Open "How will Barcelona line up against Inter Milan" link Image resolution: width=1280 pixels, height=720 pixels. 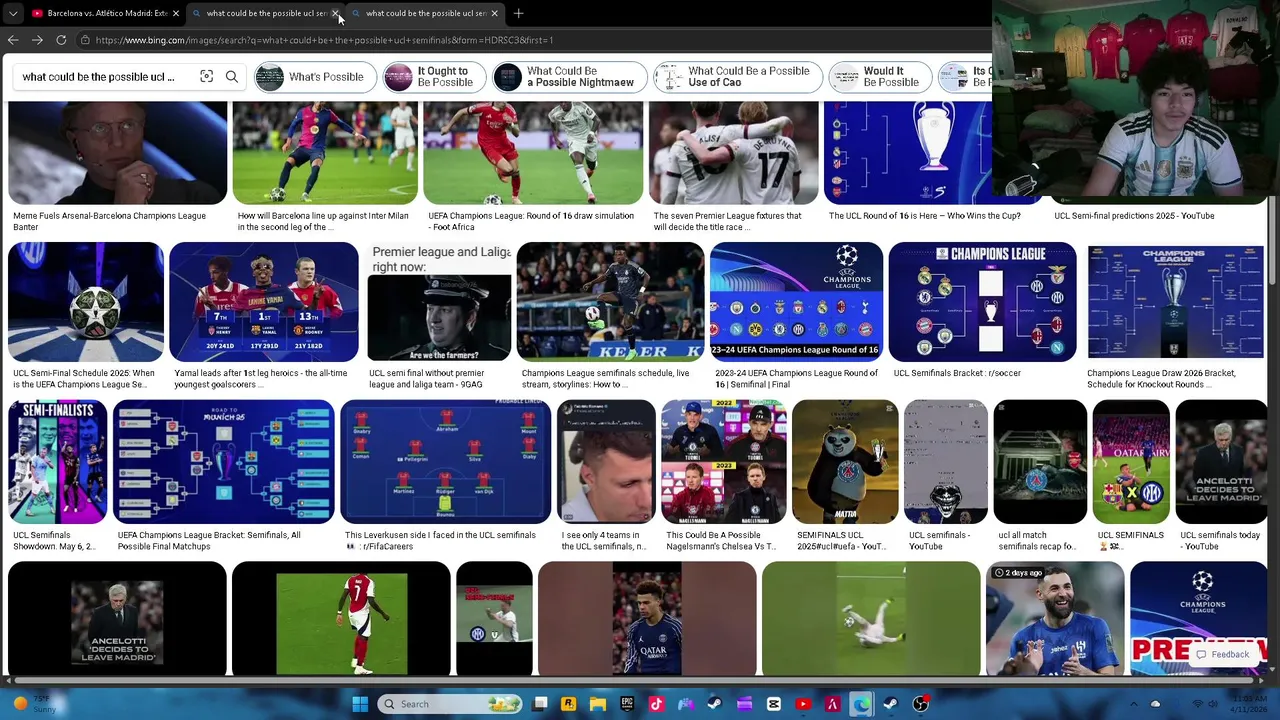pyautogui.click(x=323, y=221)
